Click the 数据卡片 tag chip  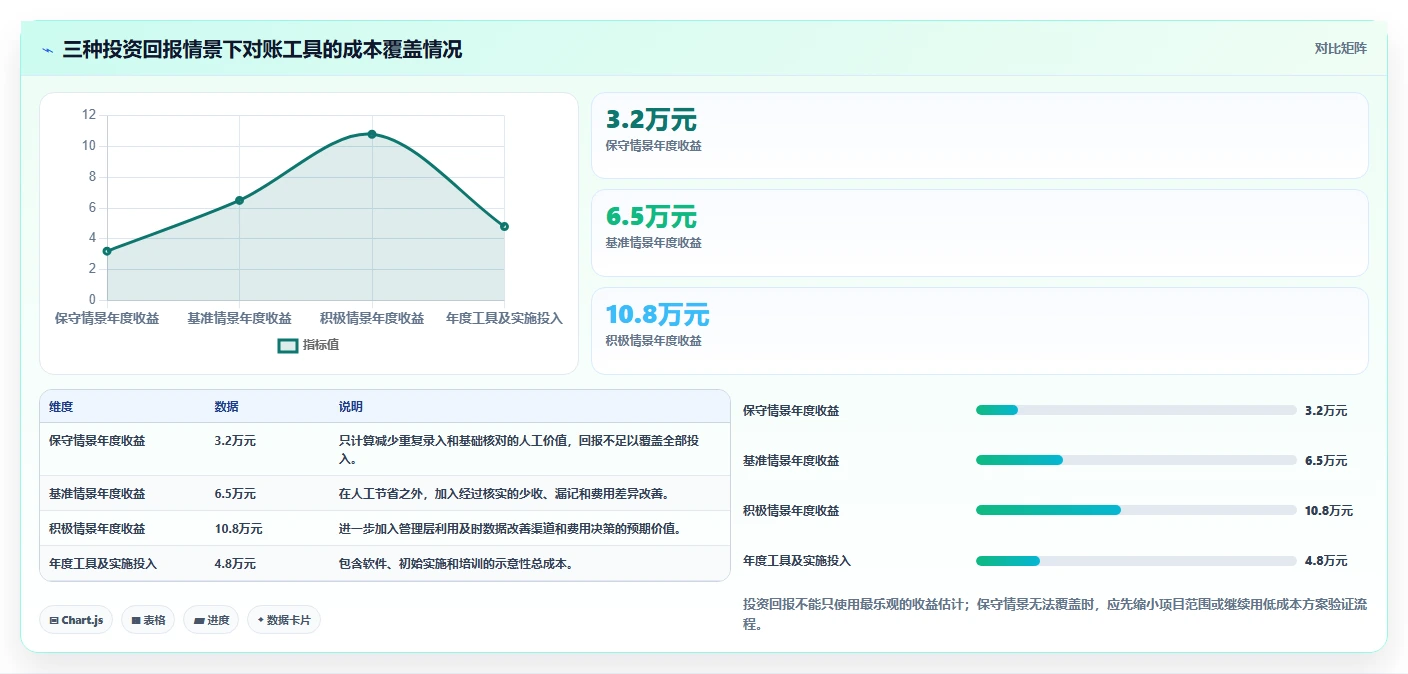coord(284,620)
